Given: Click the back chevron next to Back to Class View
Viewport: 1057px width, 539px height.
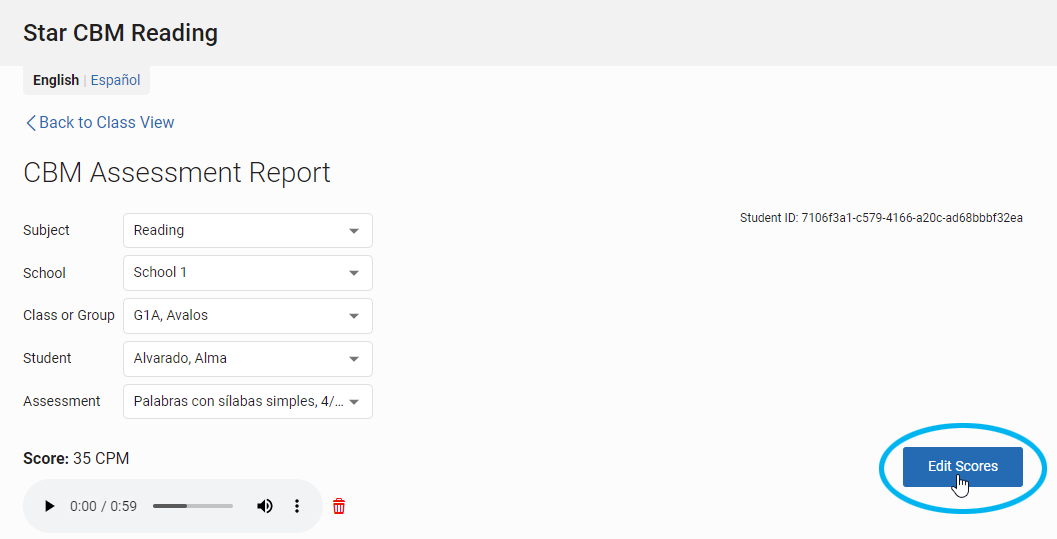Looking at the screenshot, I should (x=30, y=123).
